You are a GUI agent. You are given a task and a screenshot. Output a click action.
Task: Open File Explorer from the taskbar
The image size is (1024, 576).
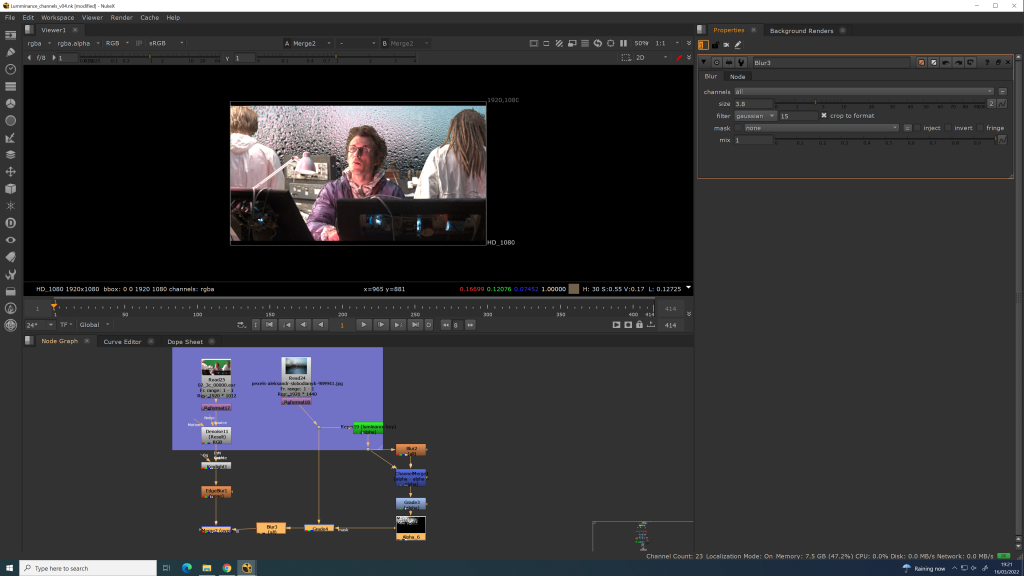(206, 568)
